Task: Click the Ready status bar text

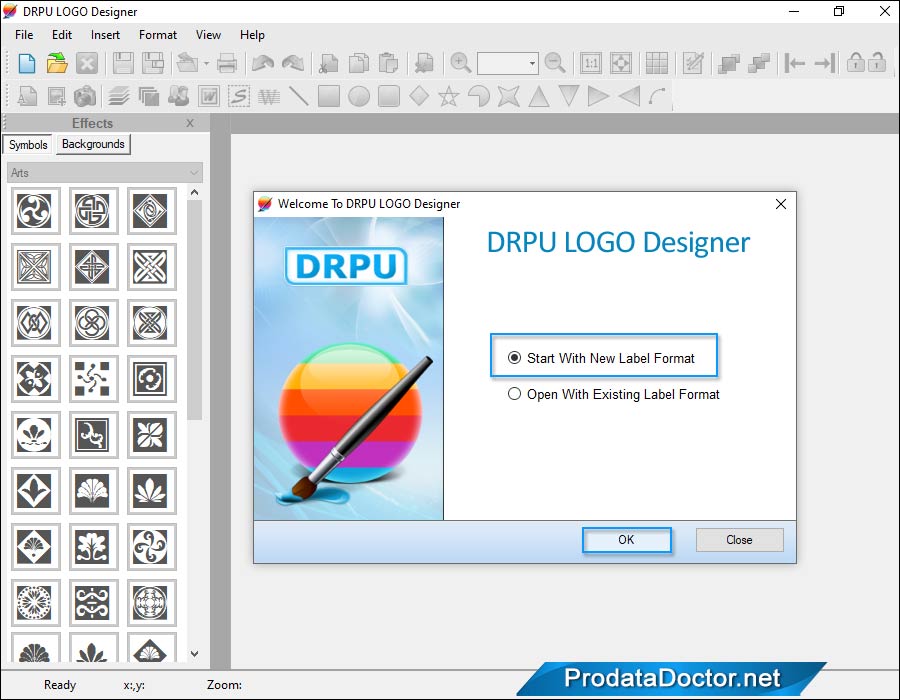Action: (x=60, y=685)
